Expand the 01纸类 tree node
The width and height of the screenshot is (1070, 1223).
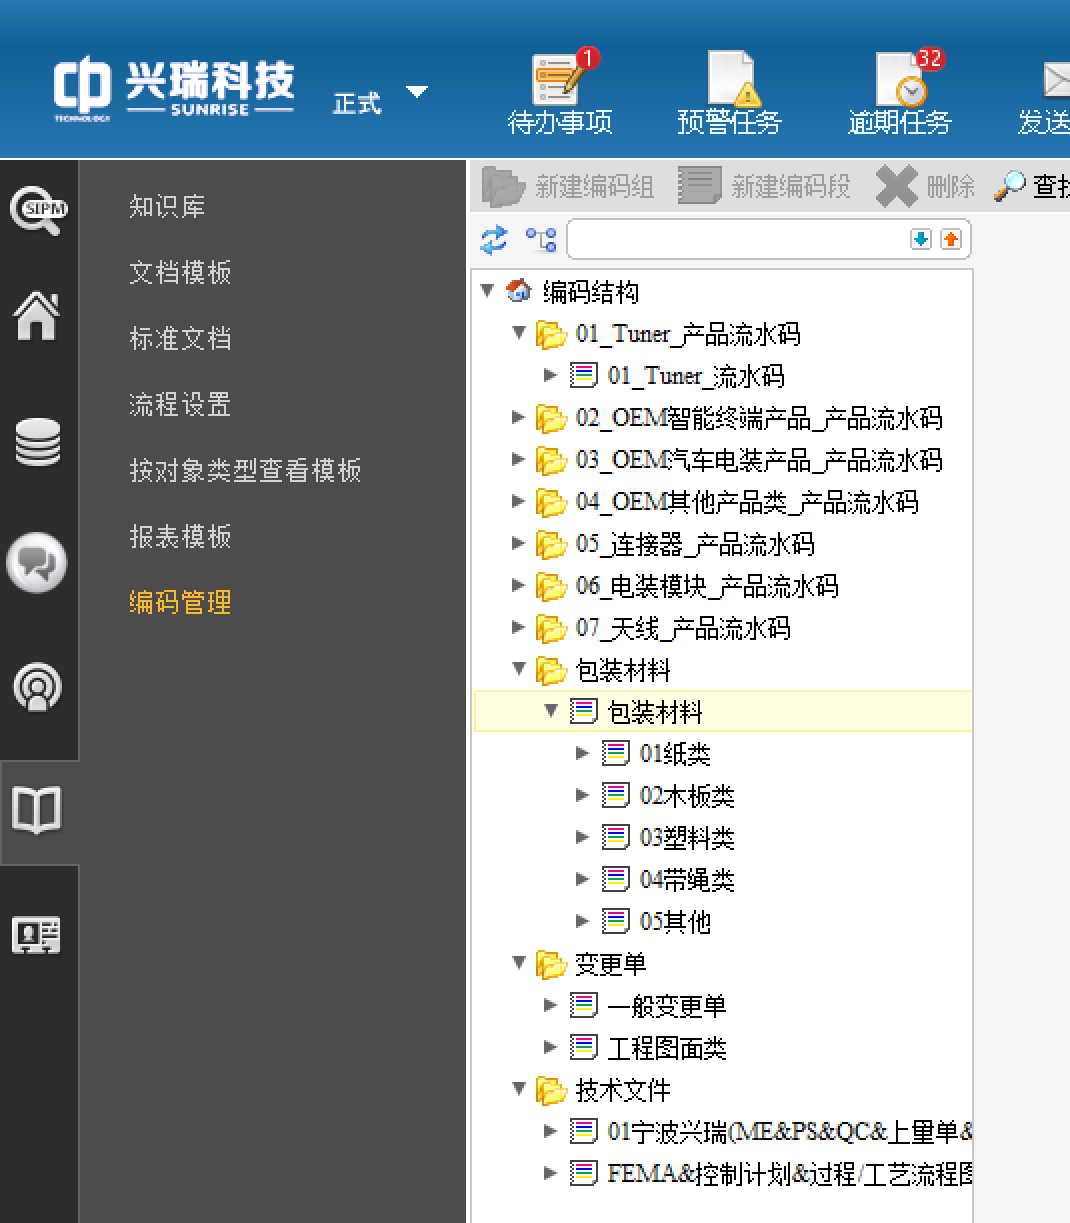(x=582, y=753)
